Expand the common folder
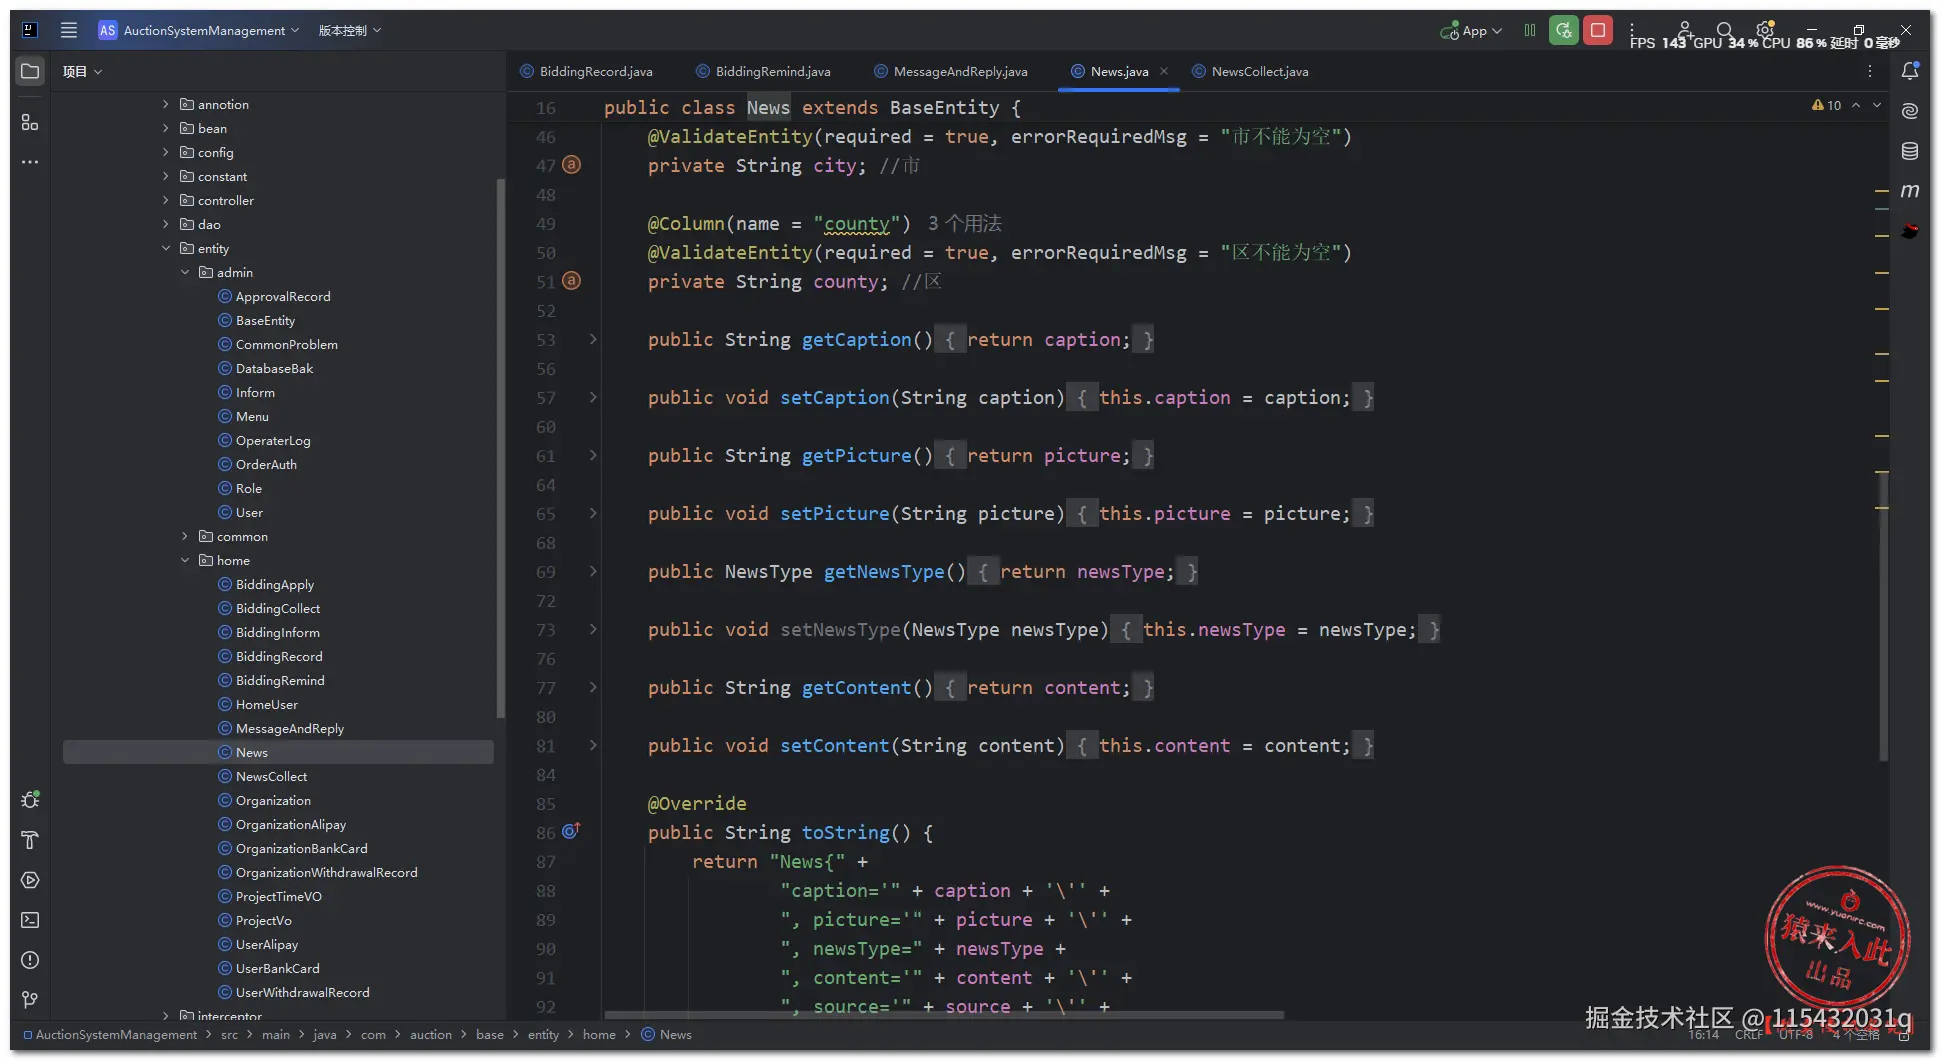 [185, 536]
